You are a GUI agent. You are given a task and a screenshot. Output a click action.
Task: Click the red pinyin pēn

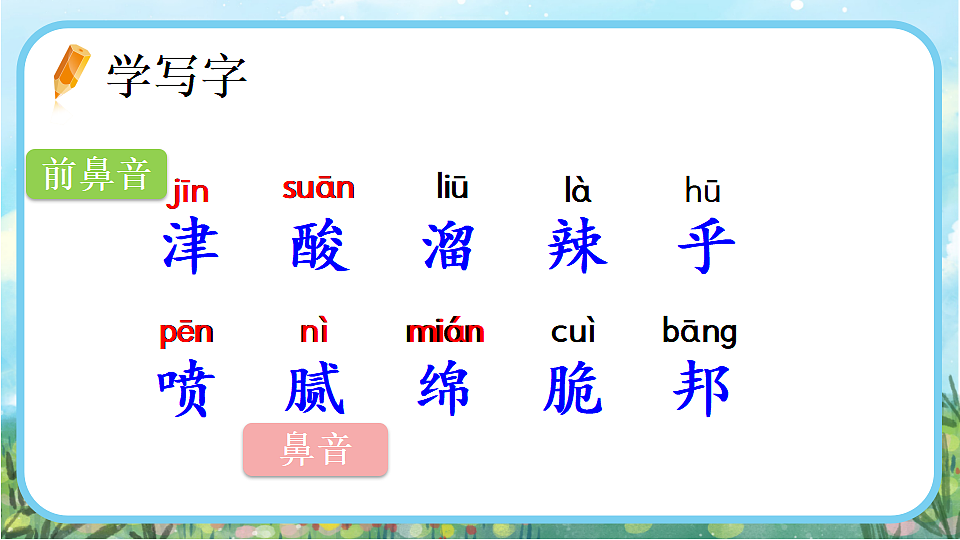coord(186,333)
